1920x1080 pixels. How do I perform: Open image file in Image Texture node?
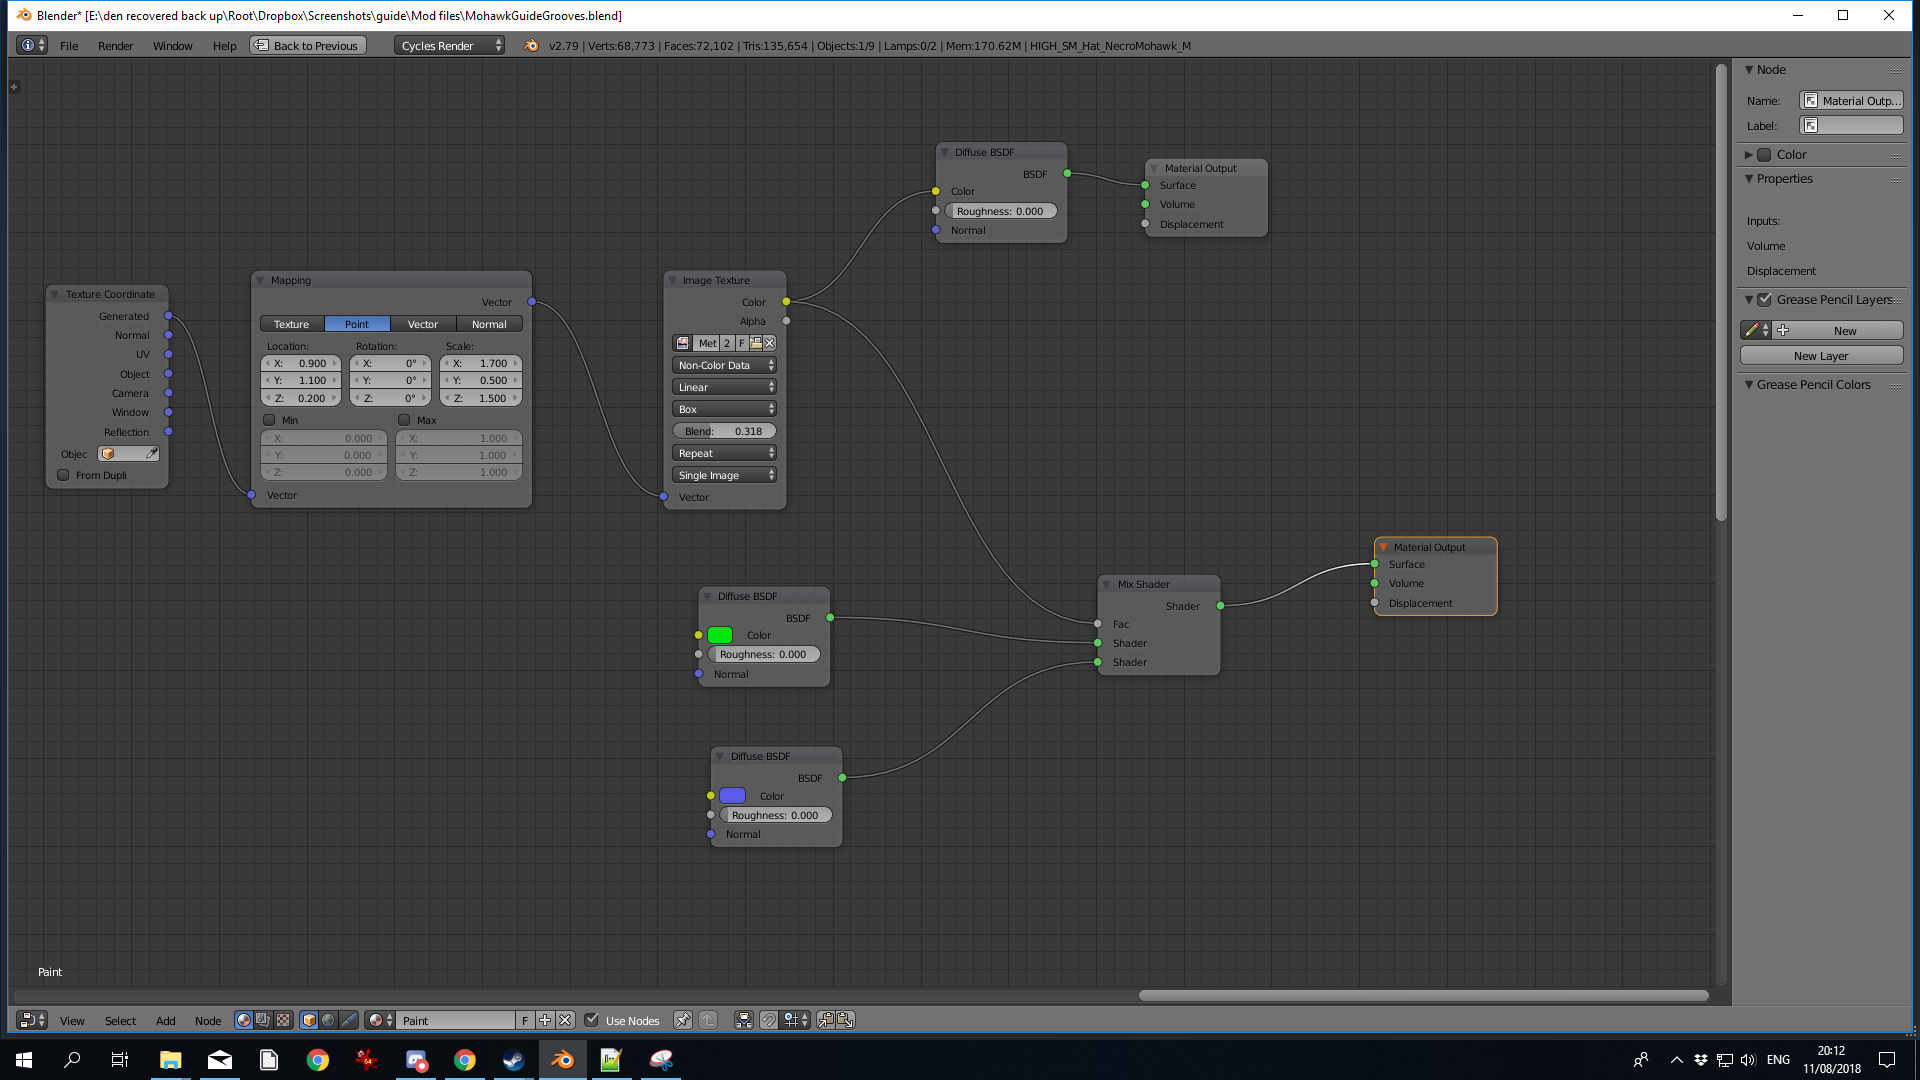point(756,343)
